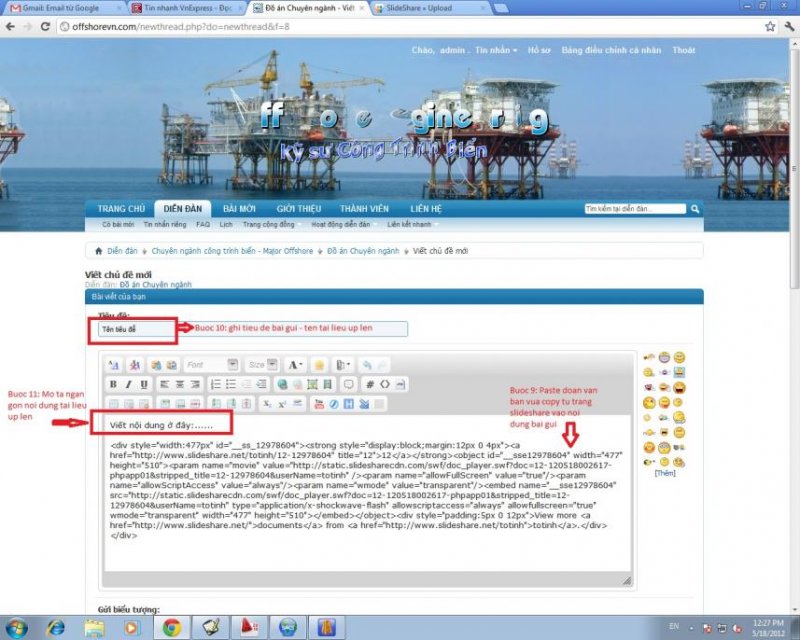Click the blue H icon in editor toolbar
Image resolution: width=800 pixels, height=640 pixels.
pos(349,404)
